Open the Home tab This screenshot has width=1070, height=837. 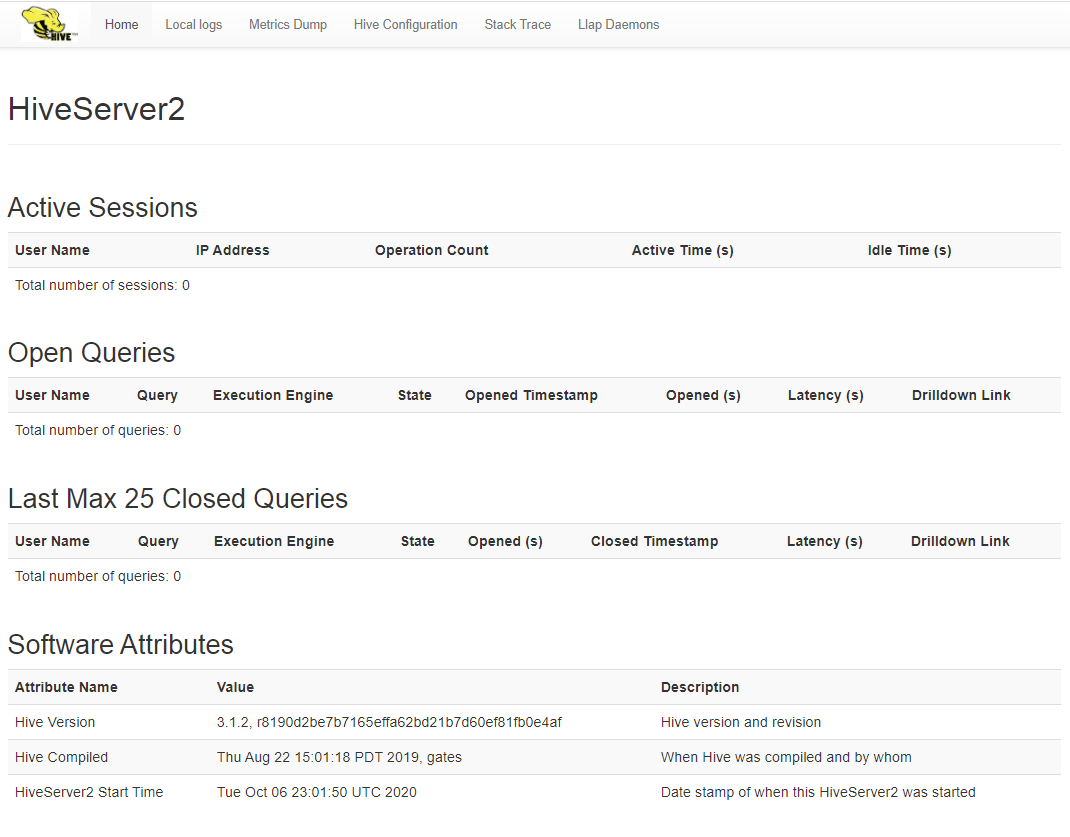121,25
